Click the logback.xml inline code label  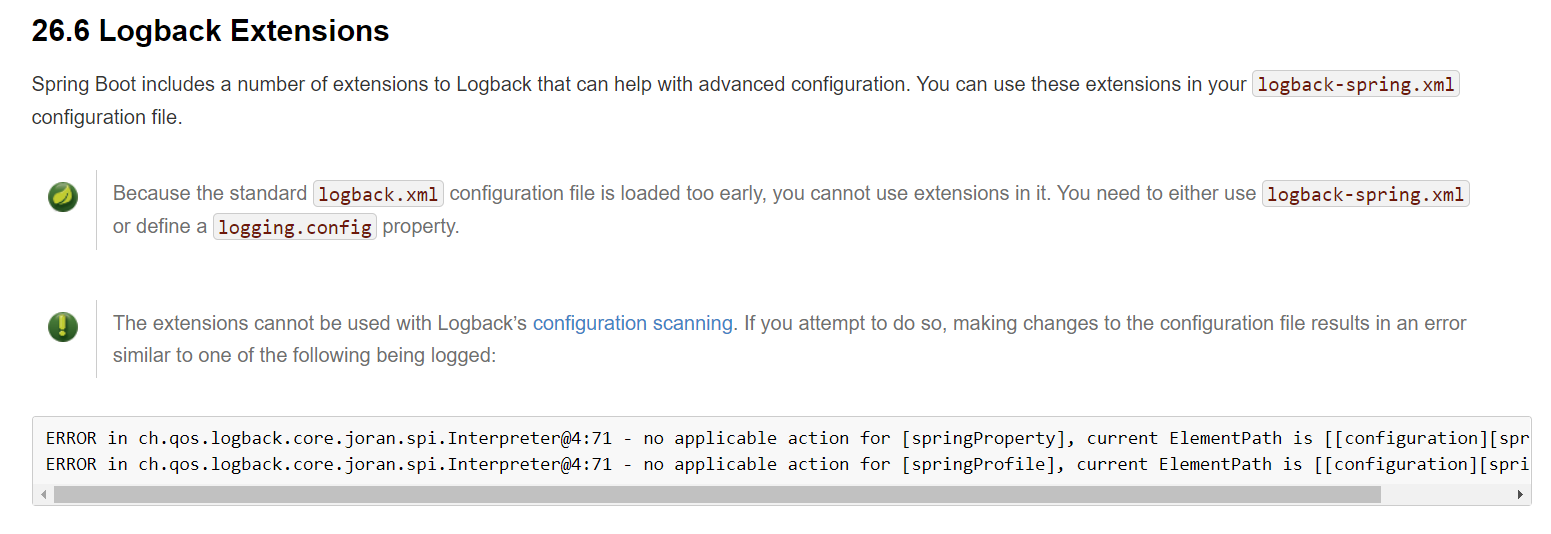point(378,194)
